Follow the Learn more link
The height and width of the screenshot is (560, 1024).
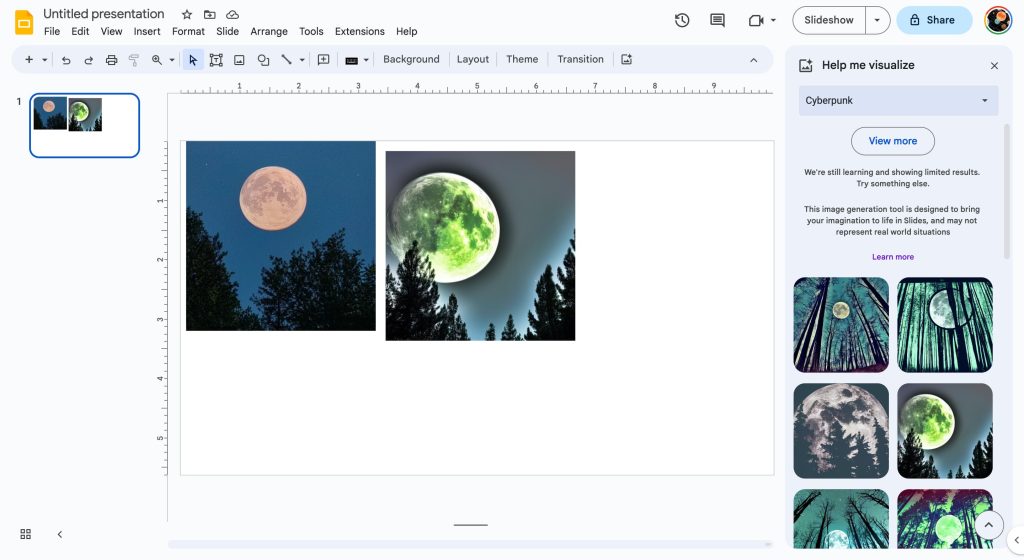(892, 257)
